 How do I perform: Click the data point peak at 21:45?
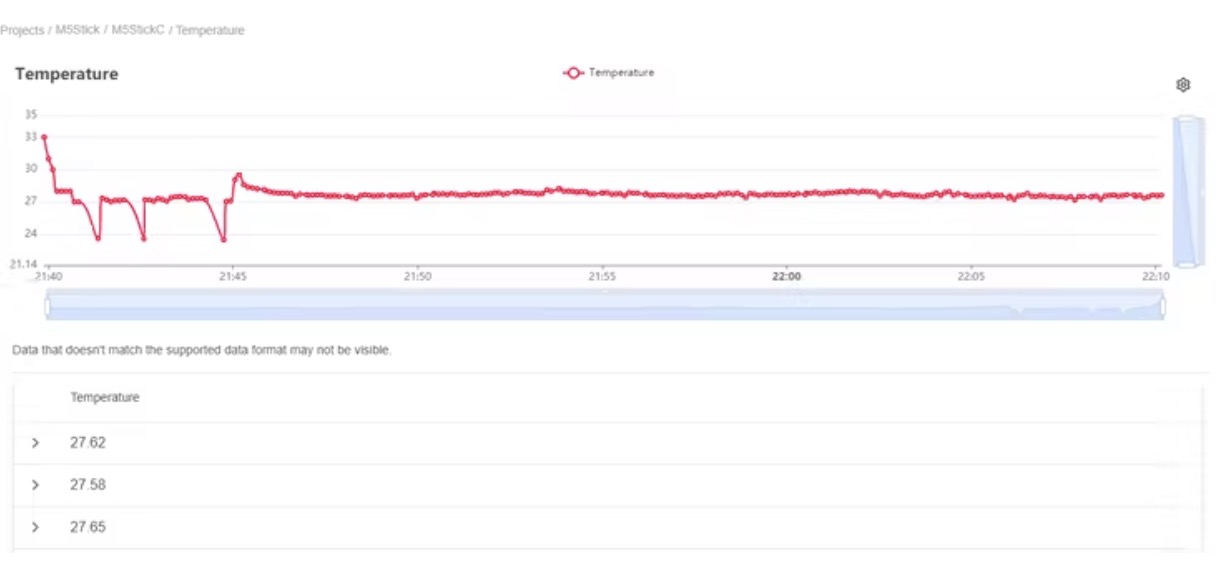[239, 175]
